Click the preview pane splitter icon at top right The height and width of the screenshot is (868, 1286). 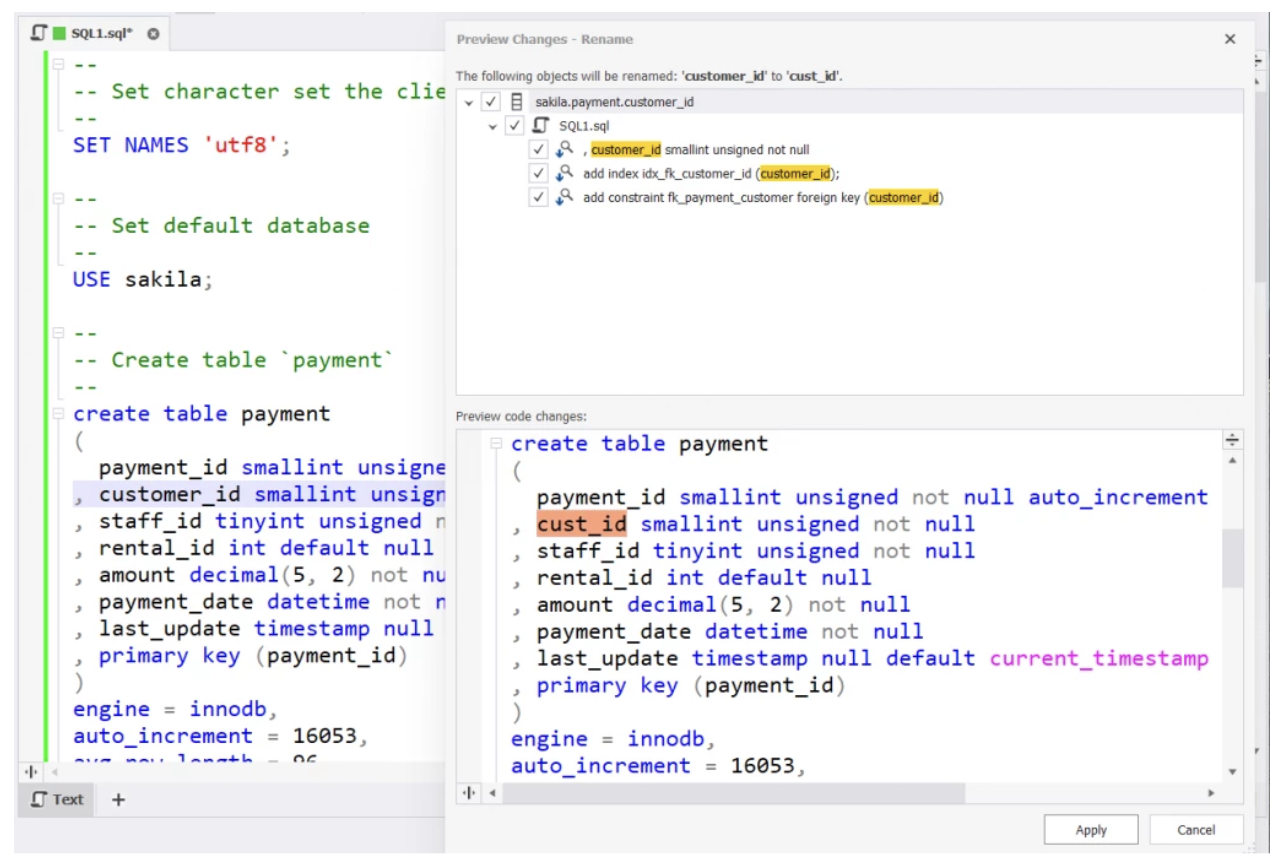pyautogui.click(x=1233, y=441)
